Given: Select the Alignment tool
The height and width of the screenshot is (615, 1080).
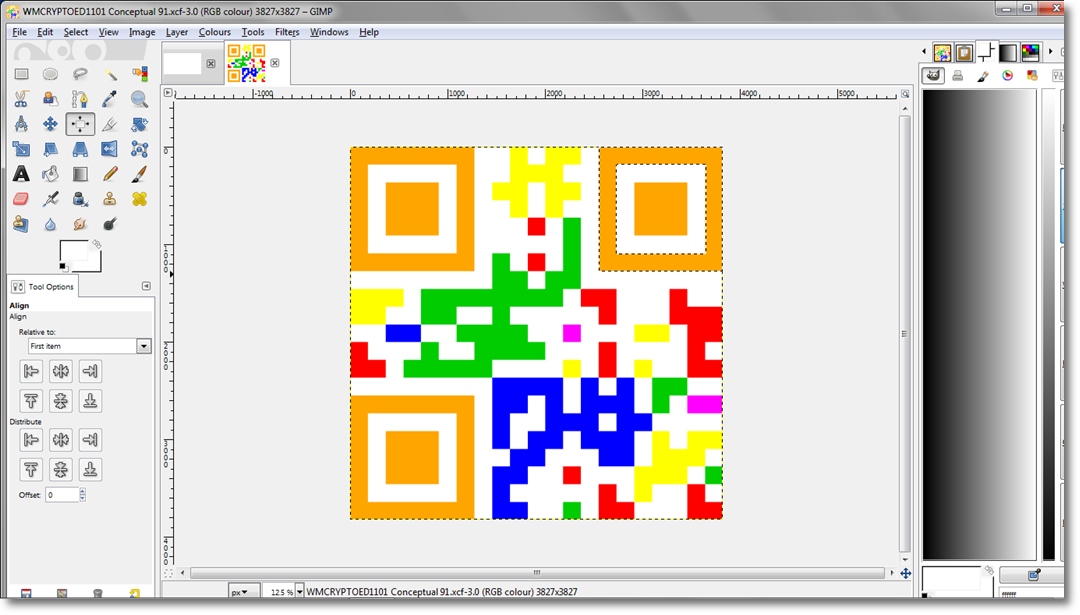Looking at the screenshot, I should [80, 124].
